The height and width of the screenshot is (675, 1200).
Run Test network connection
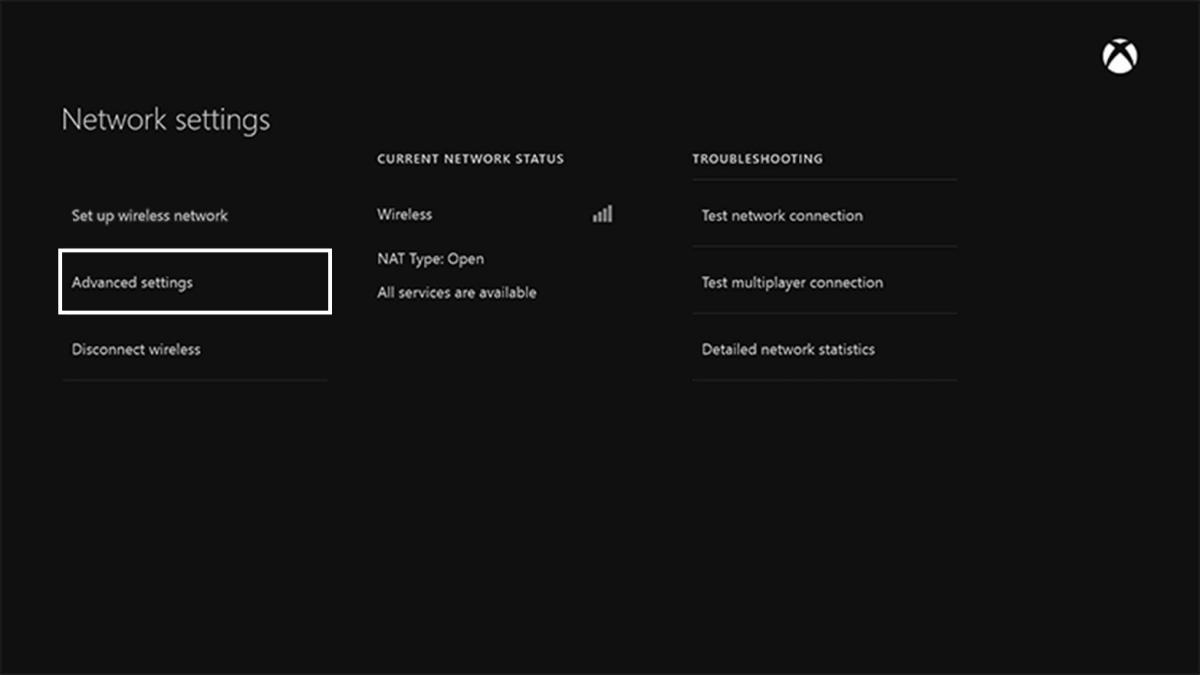click(824, 215)
